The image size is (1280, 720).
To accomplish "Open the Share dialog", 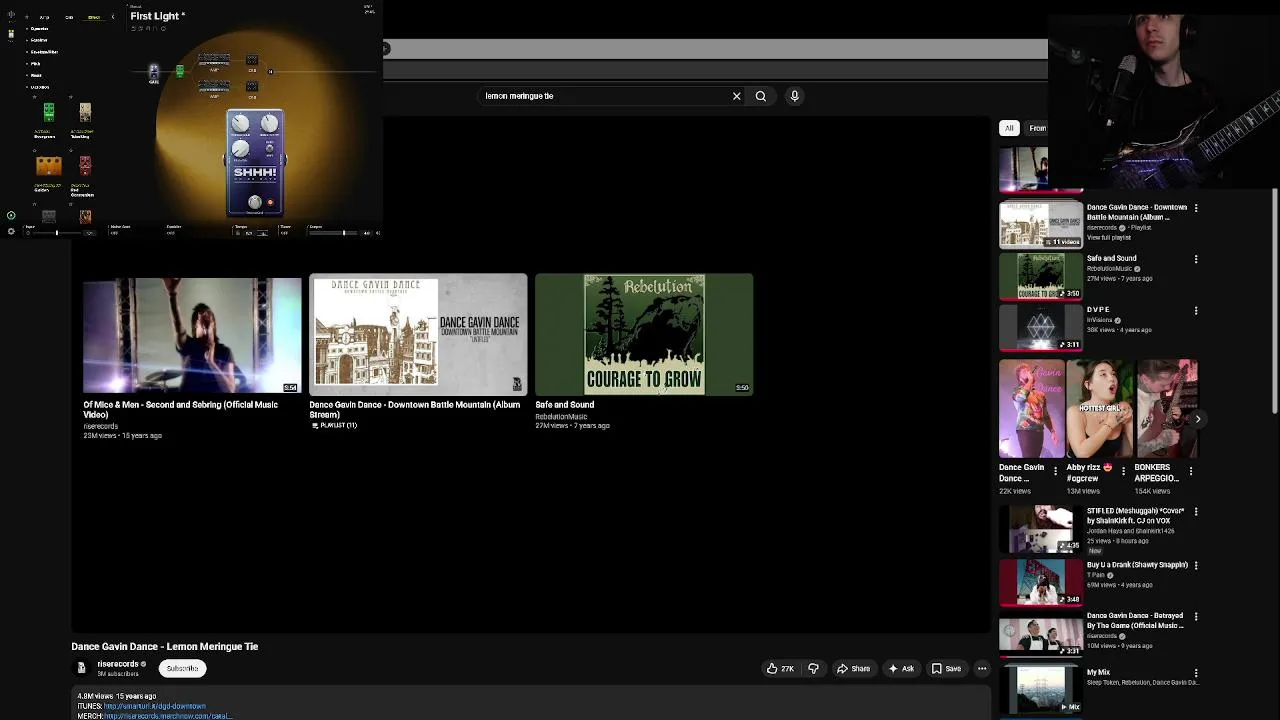I will 854,668.
